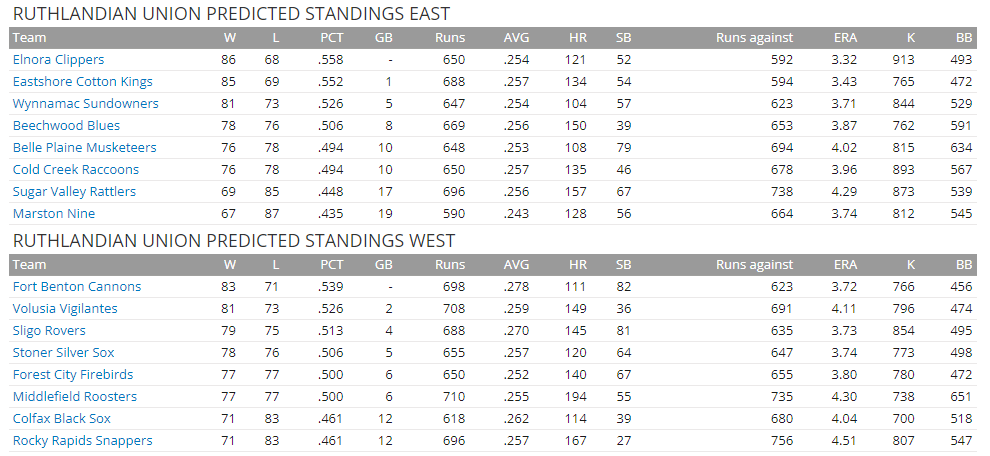Open Belle Plaine Musketeers link
The image size is (990, 456).
84,148
